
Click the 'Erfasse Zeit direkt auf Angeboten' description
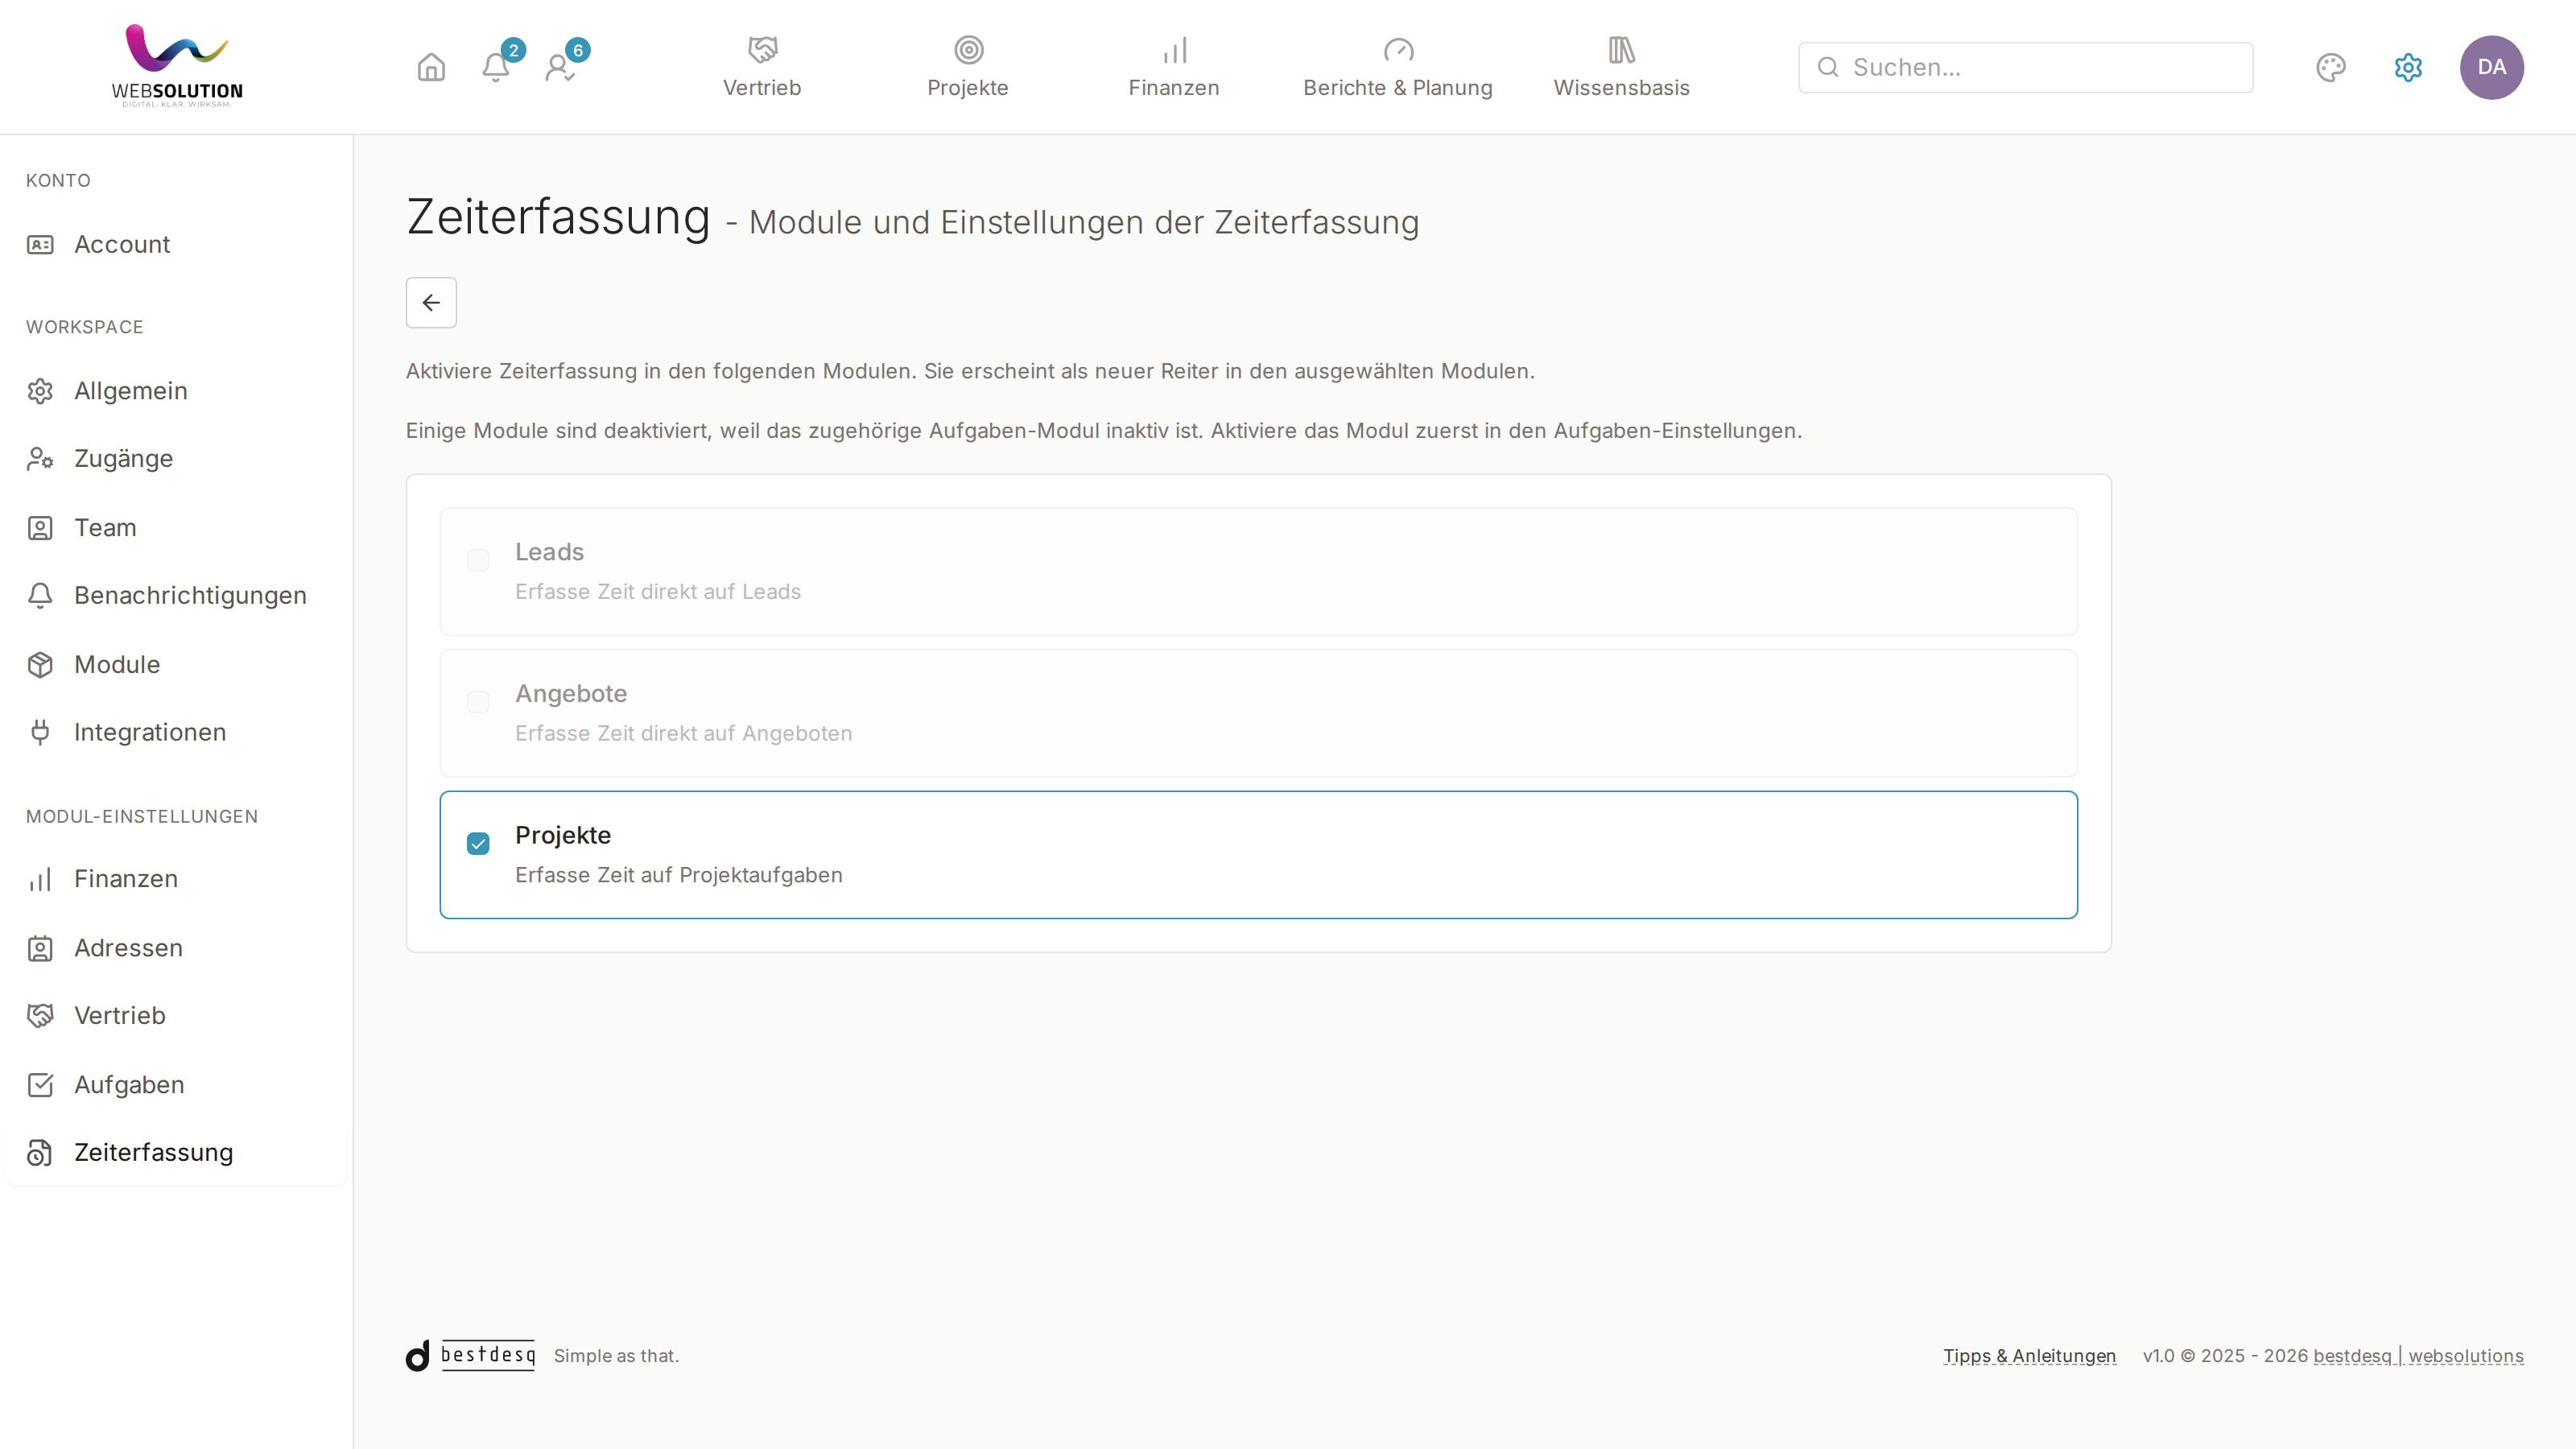pos(683,733)
